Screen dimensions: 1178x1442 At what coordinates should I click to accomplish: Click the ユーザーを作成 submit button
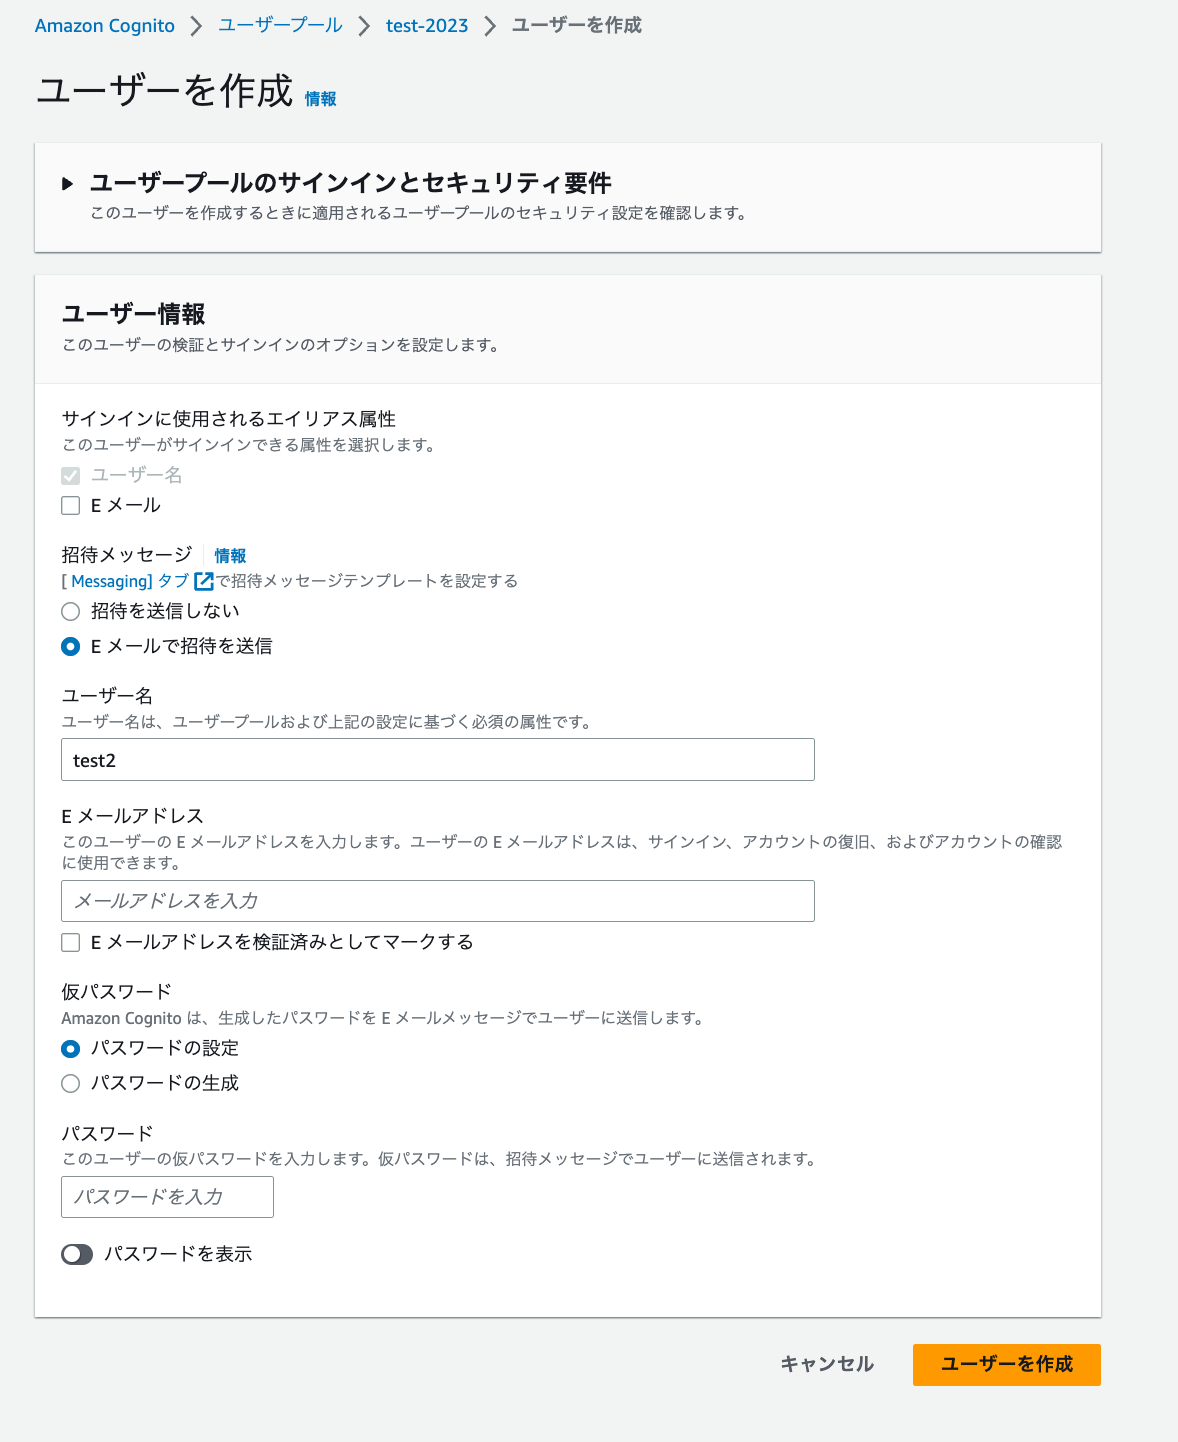tap(1006, 1364)
